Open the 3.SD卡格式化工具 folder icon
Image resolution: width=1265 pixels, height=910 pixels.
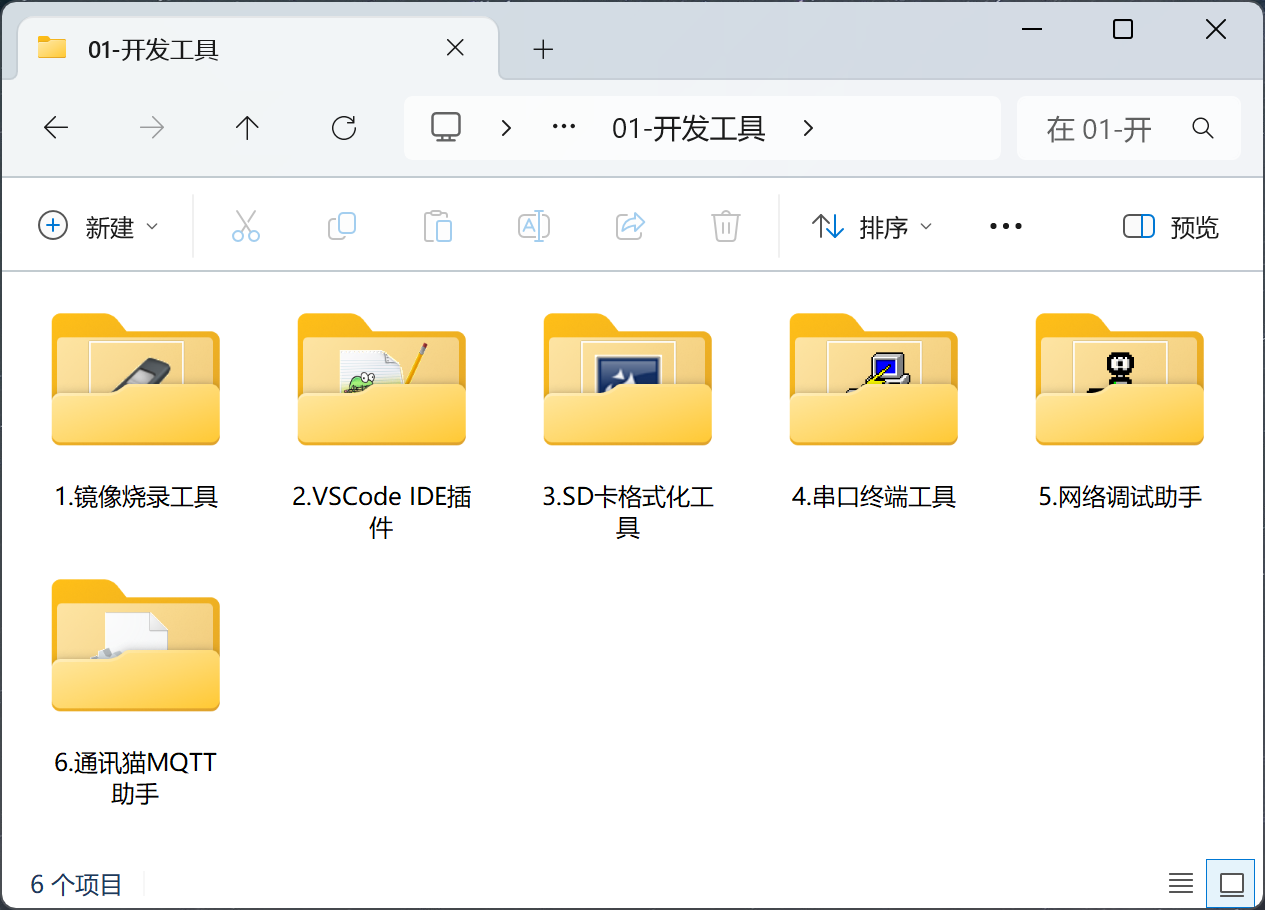click(x=627, y=379)
